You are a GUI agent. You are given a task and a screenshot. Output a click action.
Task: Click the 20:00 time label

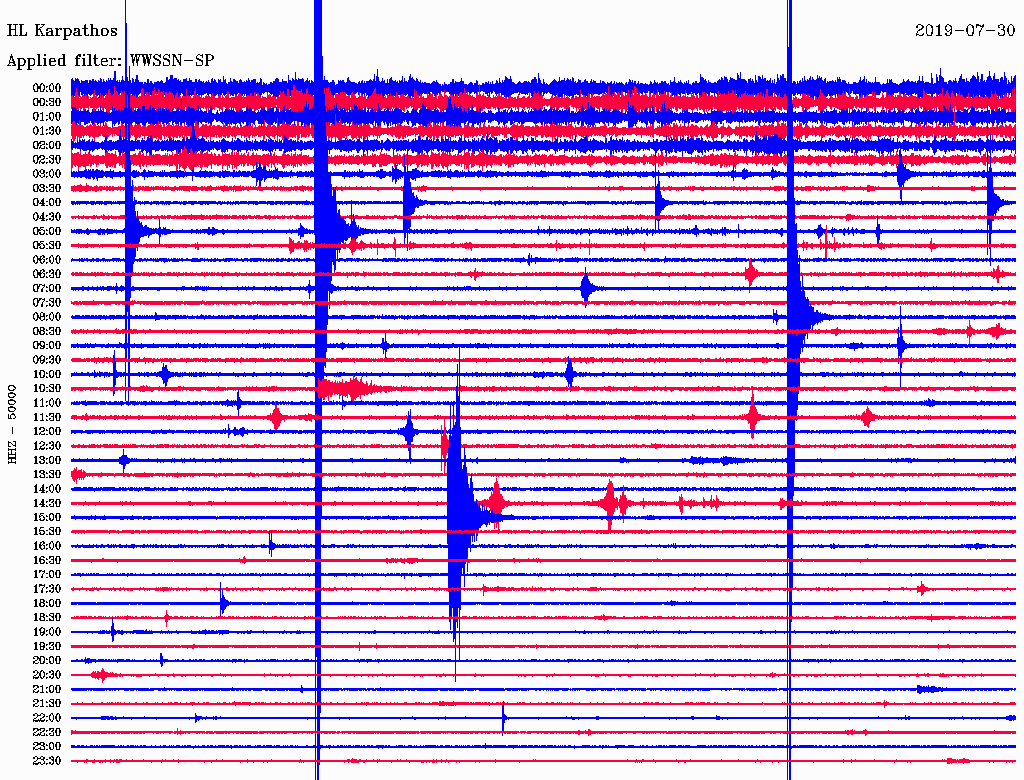tap(47, 660)
